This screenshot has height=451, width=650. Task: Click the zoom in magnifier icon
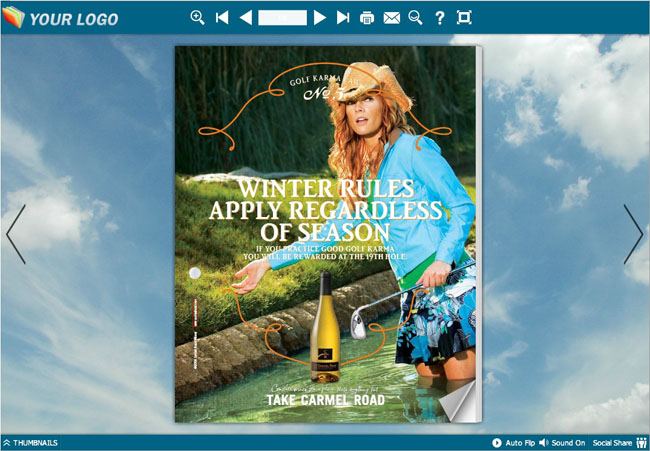(x=197, y=18)
